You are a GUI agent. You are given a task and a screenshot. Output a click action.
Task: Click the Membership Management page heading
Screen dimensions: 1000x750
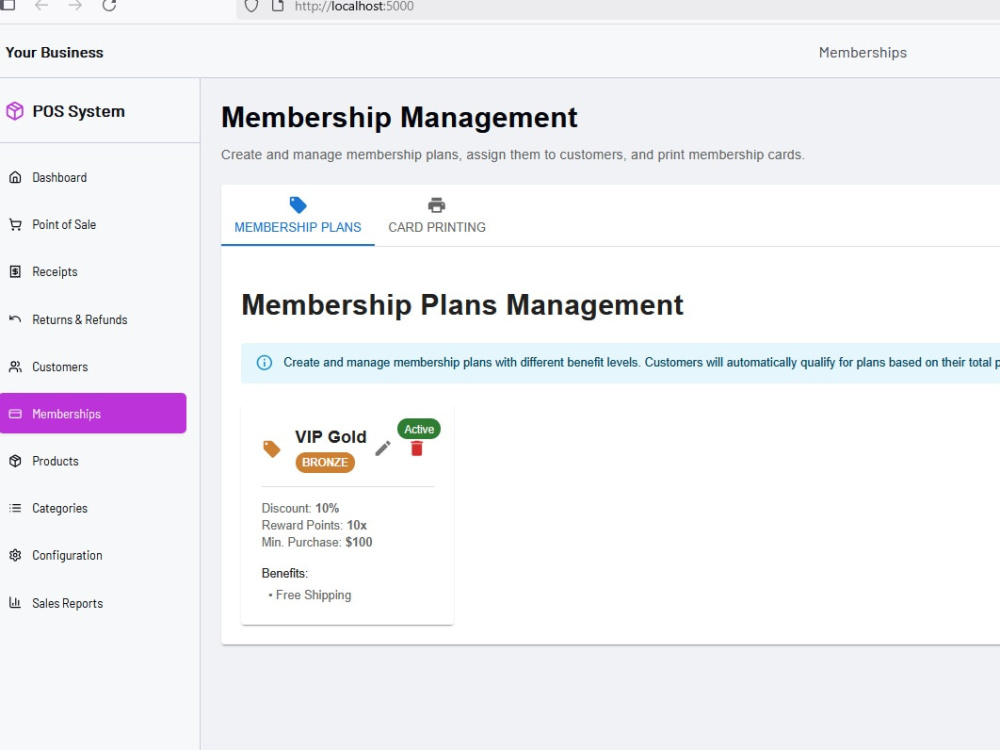399,117
